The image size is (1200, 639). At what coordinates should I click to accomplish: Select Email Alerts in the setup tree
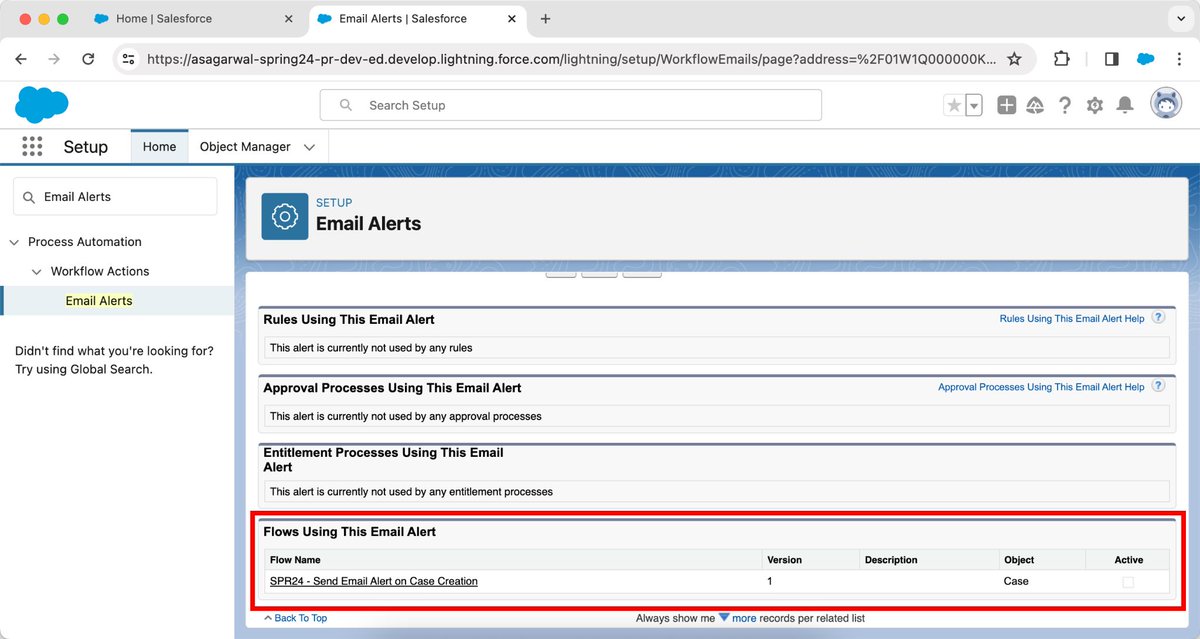99,300
